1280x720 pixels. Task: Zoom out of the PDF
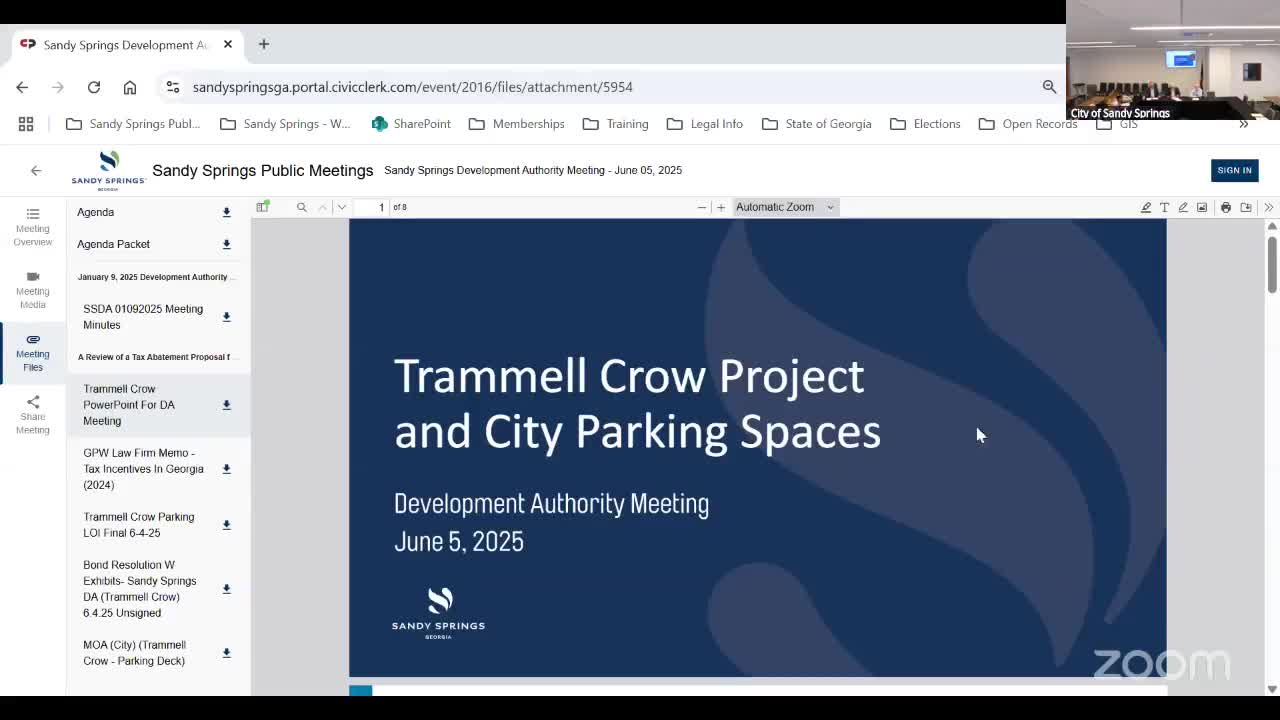(x=702, y=207)
